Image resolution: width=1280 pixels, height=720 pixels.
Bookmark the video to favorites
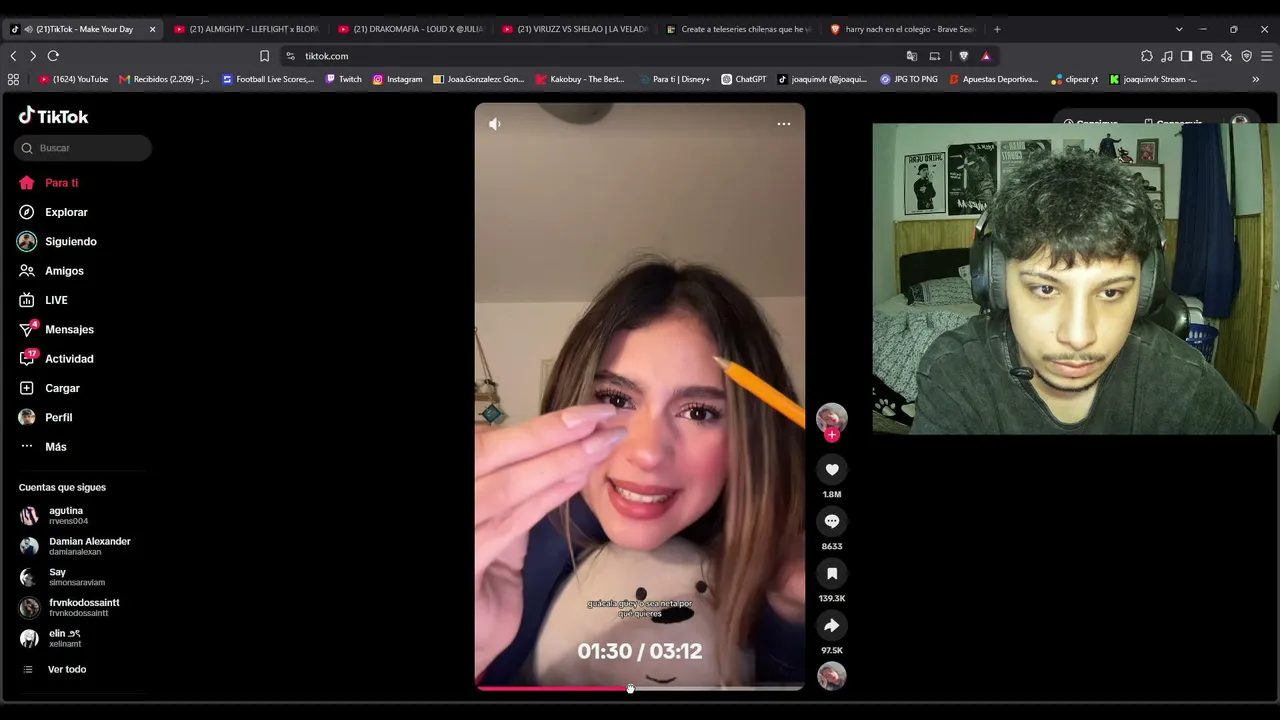pos(832,573)
